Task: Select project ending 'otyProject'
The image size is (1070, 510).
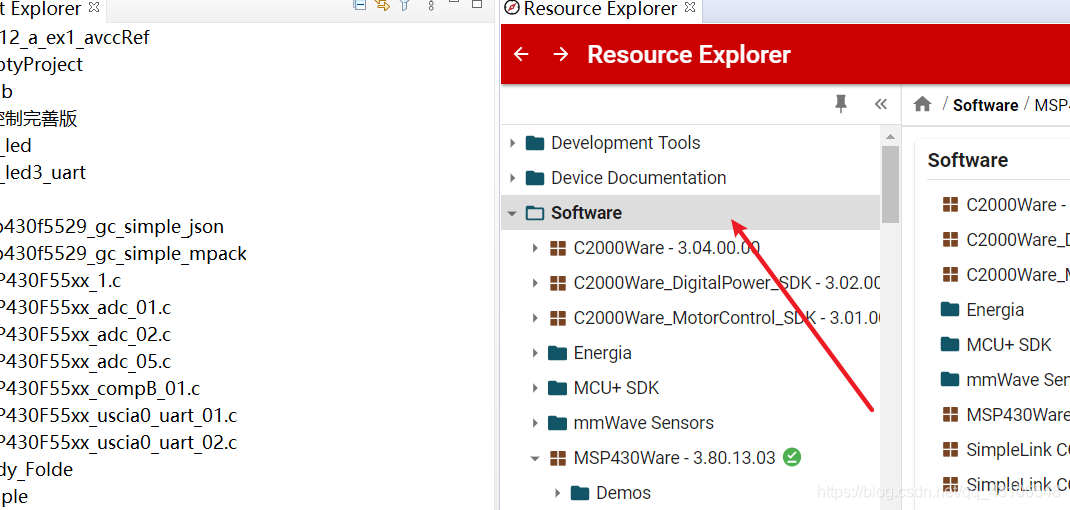Action: coord(42,65)
